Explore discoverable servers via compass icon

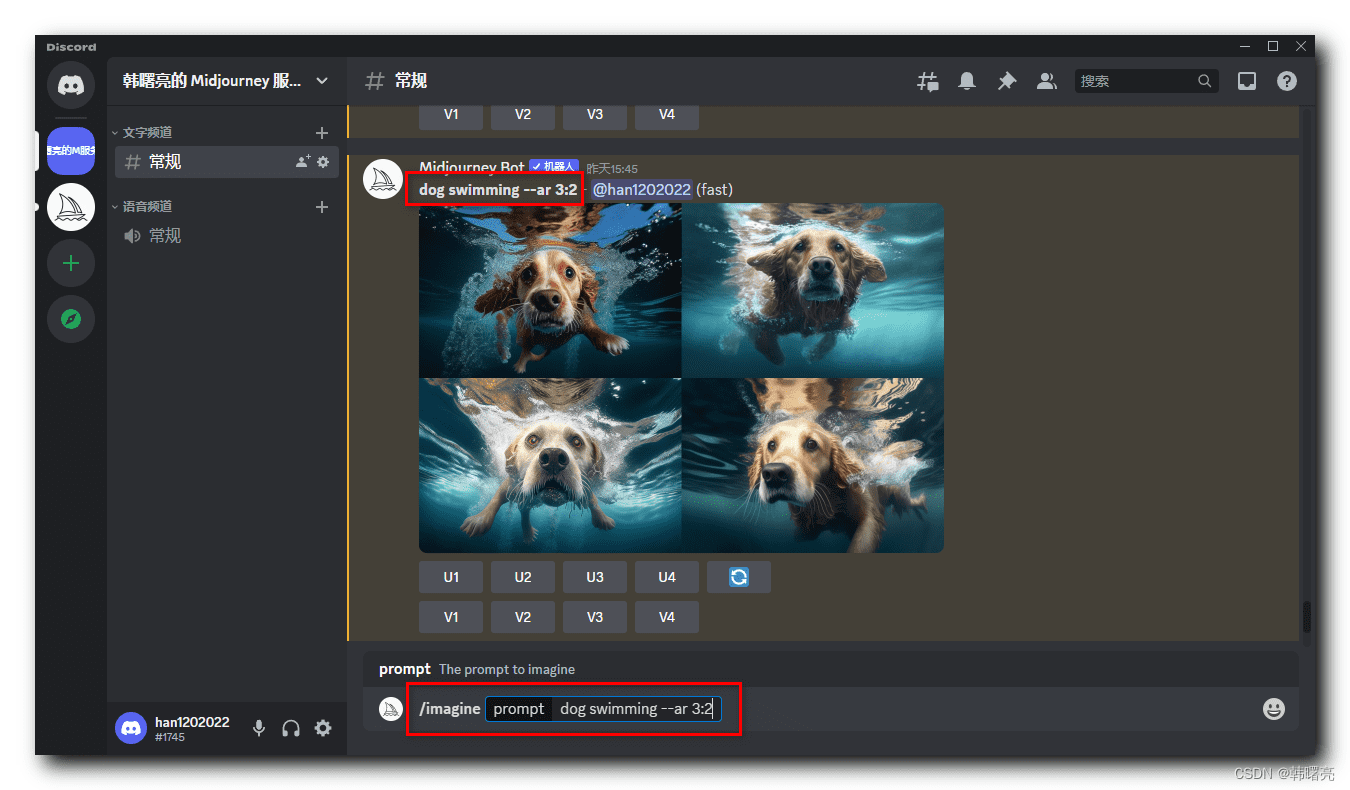coord(71,319)
